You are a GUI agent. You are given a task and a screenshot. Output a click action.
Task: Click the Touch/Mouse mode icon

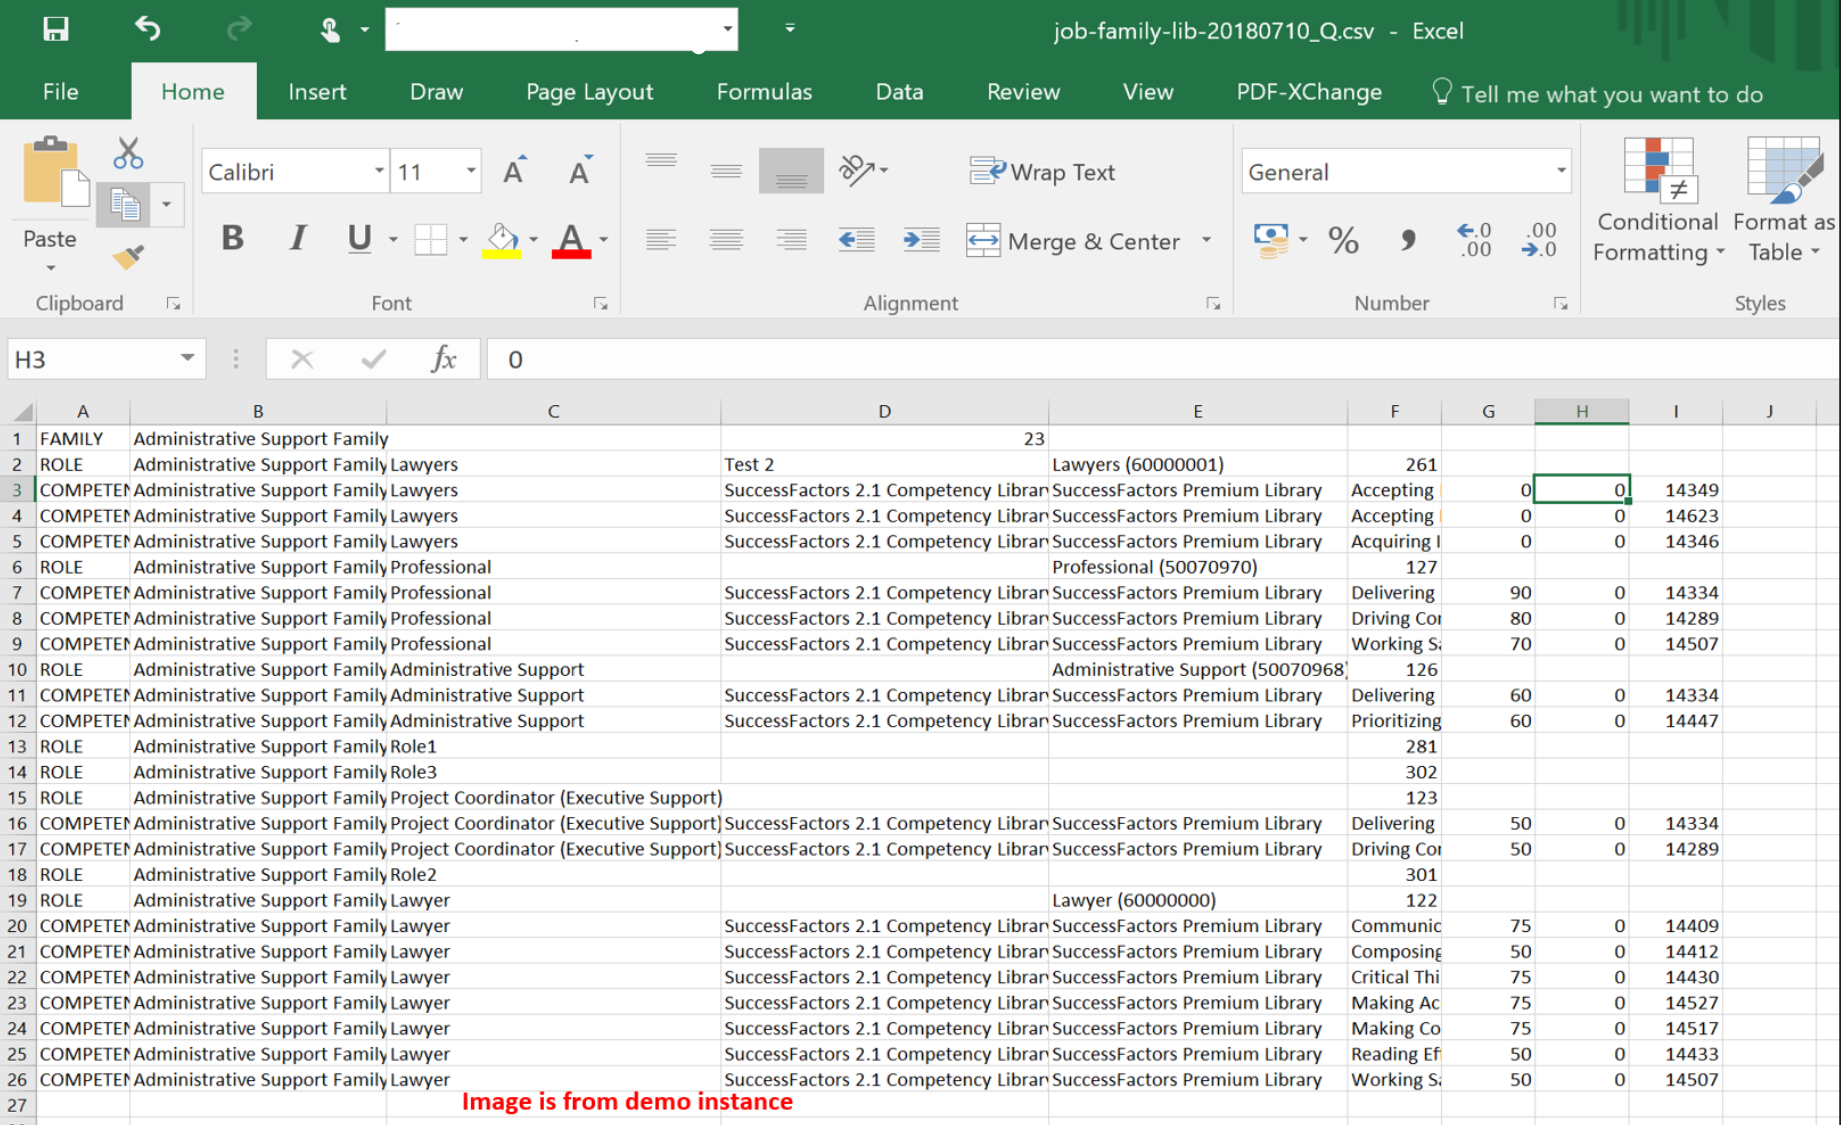(x=330, y=30)
